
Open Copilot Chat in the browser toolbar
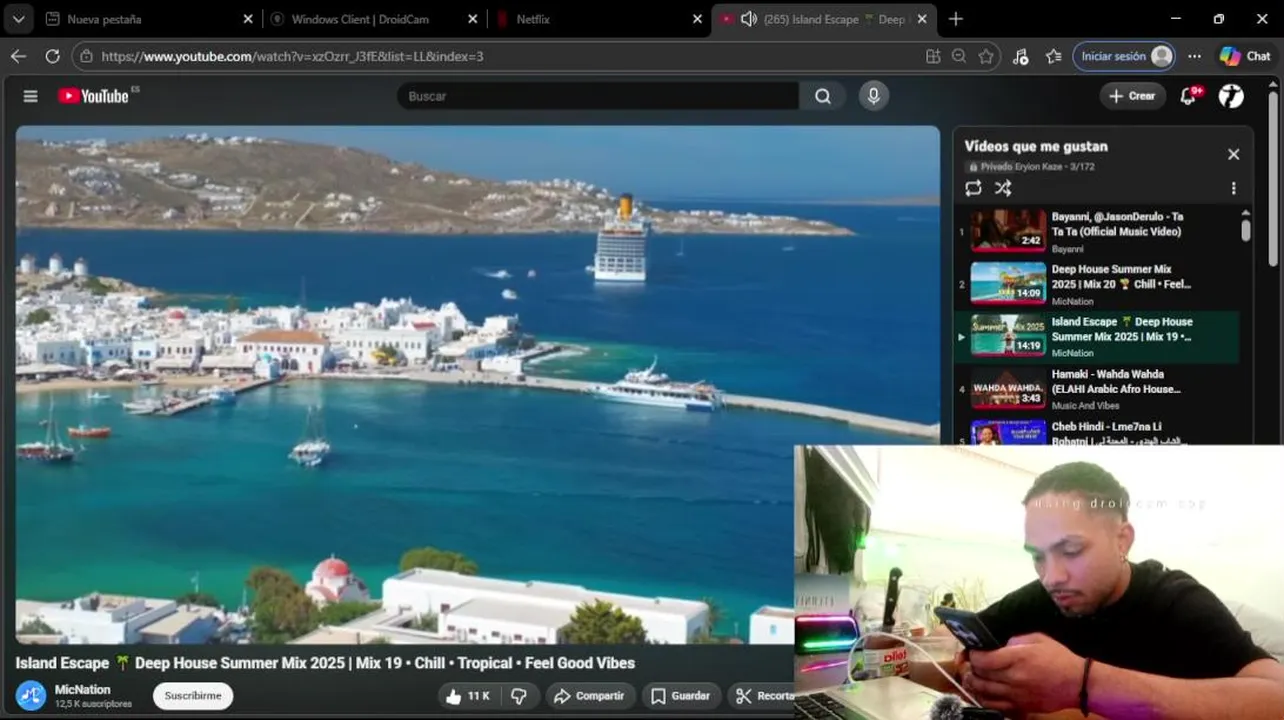[x=1245, y=56]
